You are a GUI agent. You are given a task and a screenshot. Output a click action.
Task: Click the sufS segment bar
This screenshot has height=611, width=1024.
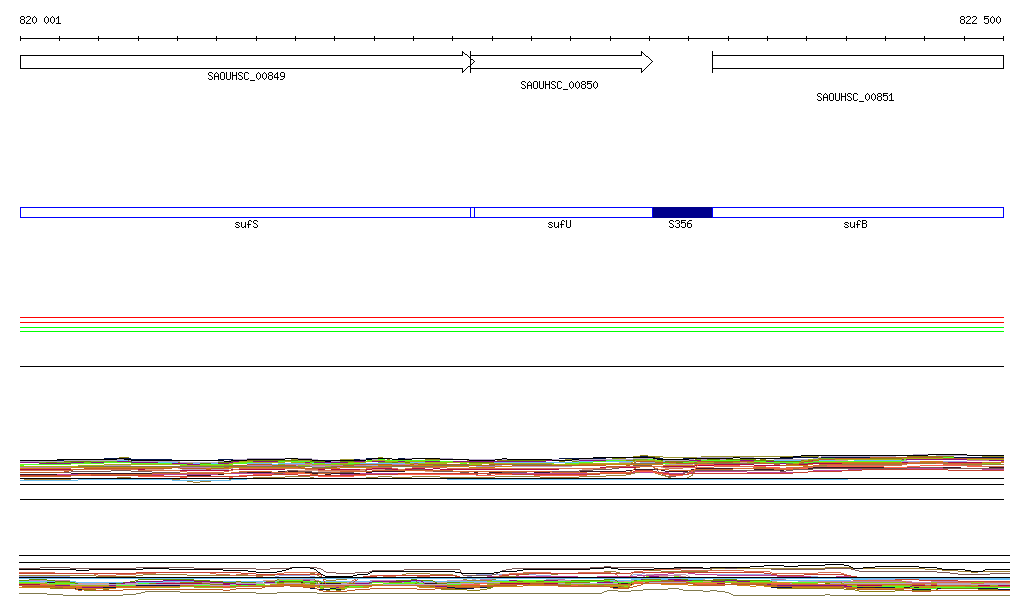[x=245, y=212]
